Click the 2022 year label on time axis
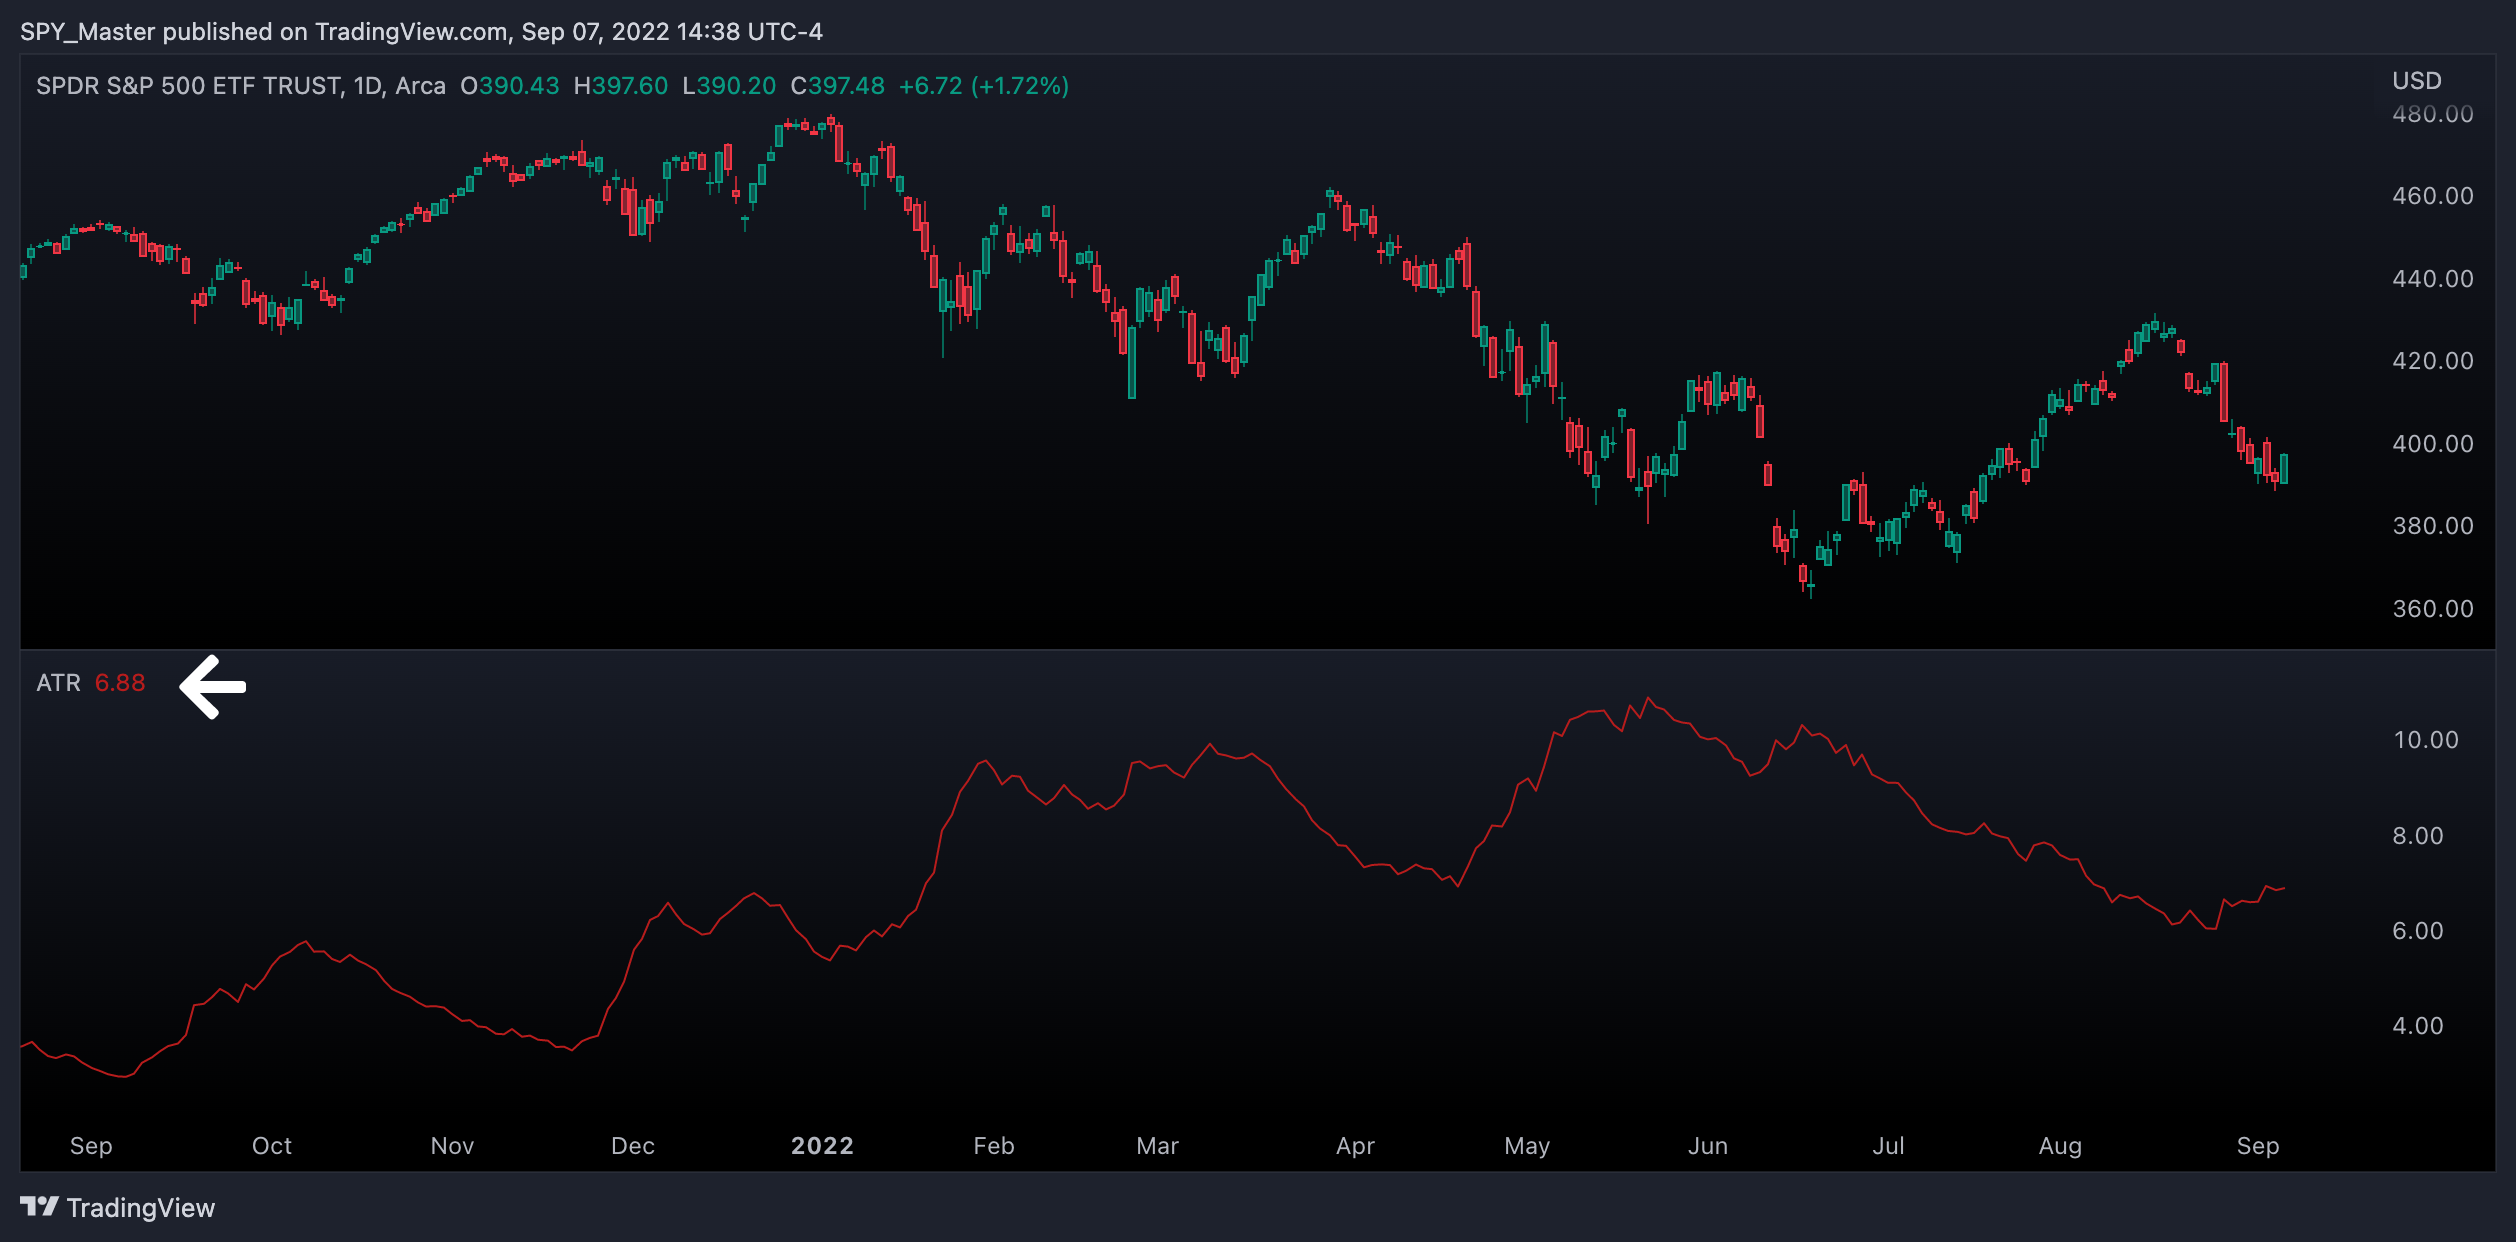This screenshot has width=2516, height=1242. pos(823,1146)
